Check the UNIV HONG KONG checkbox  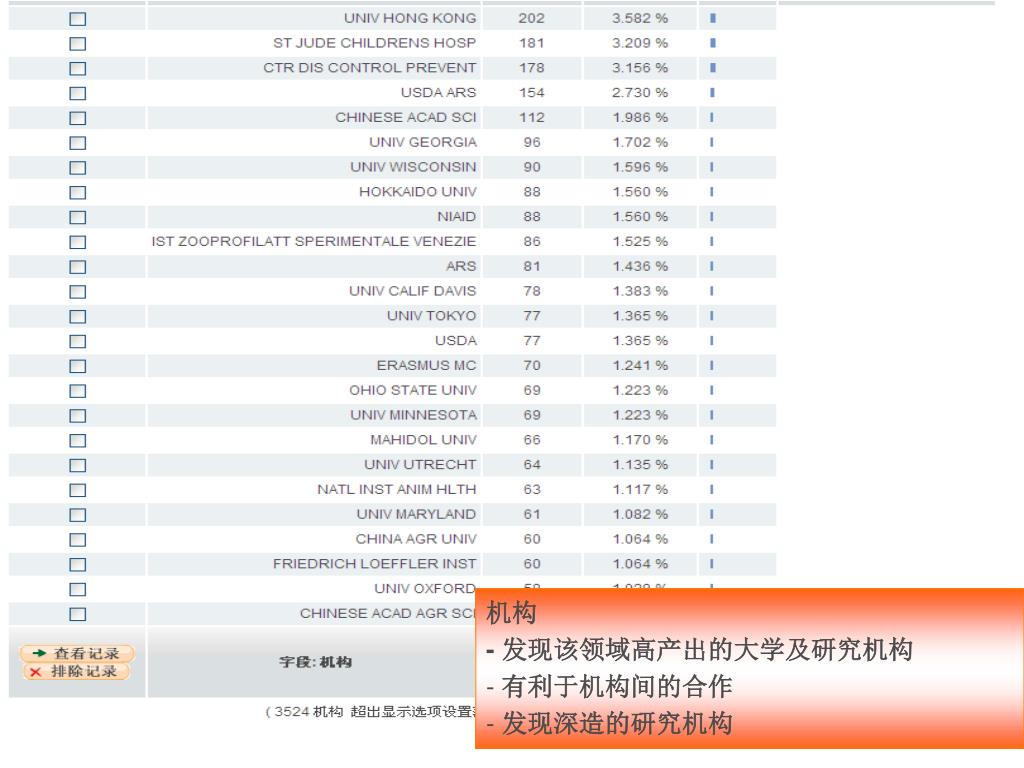78,19
